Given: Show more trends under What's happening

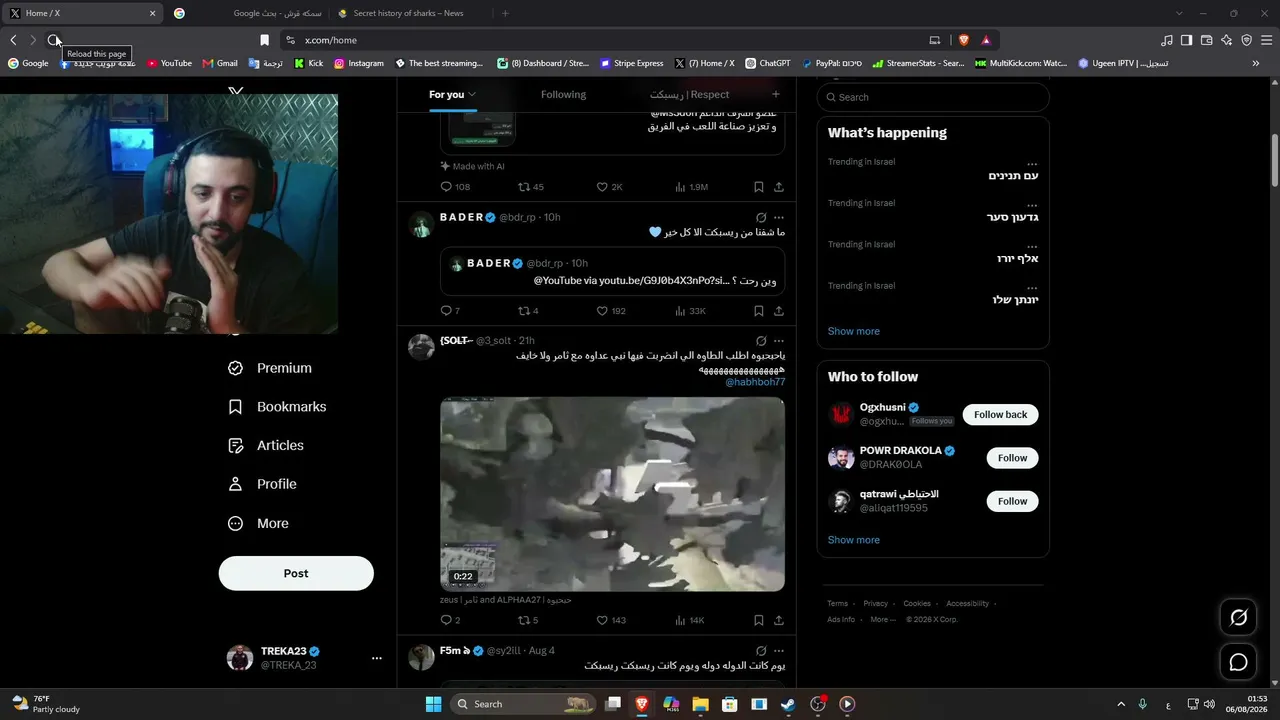Looking at the screenshot, I should pyautogui.click(x=854, y=331).
